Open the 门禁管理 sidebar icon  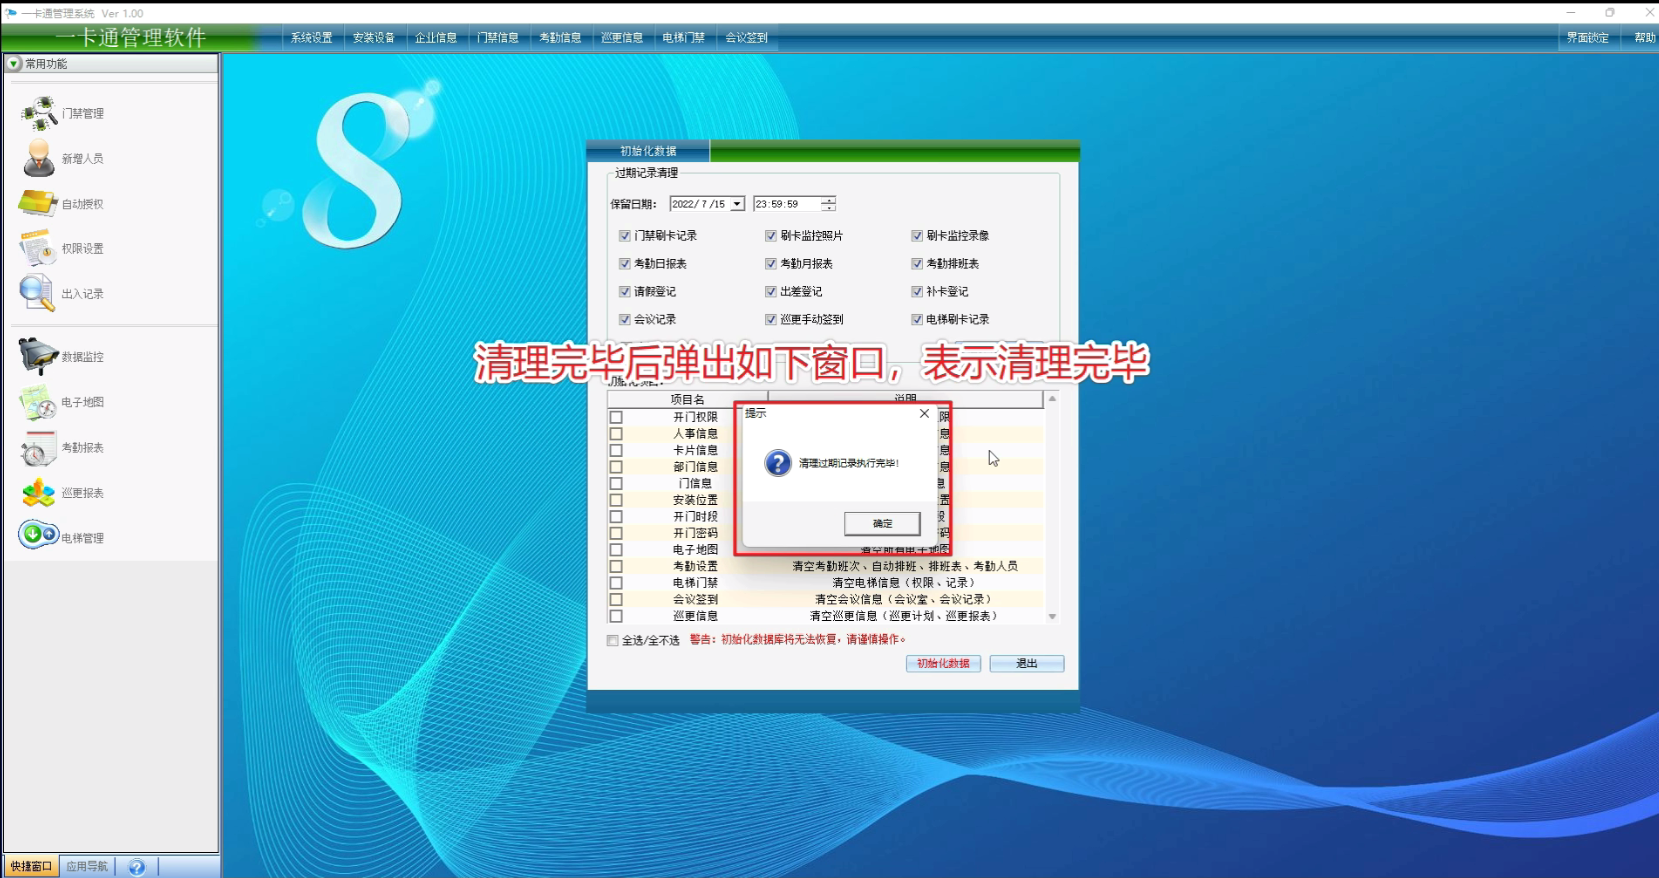39,113
